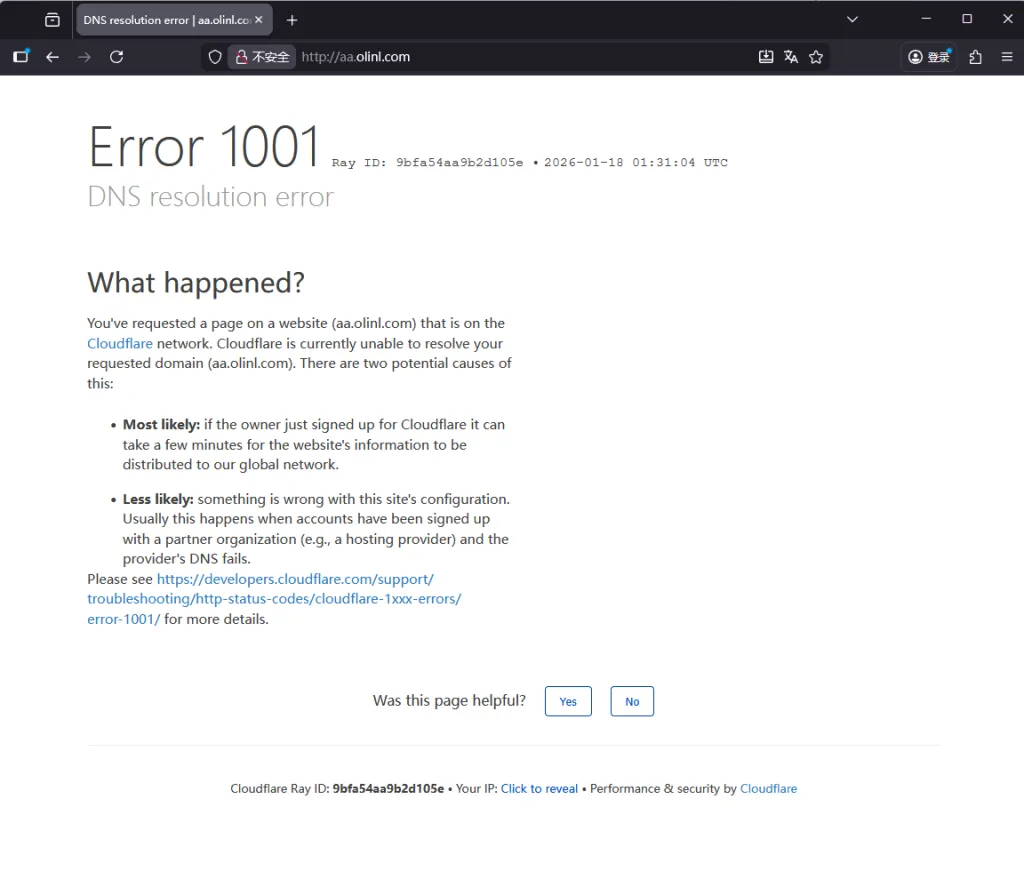Open the hamburger application menu
The image size is (1024, 887).
pyautogui.click(x=1007, y=57)
